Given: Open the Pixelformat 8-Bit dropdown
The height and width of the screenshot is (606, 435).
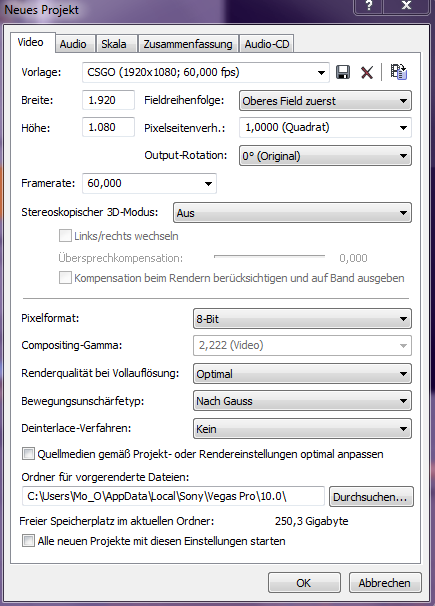Looking at the screenshot, I should [x=302, y=319].
